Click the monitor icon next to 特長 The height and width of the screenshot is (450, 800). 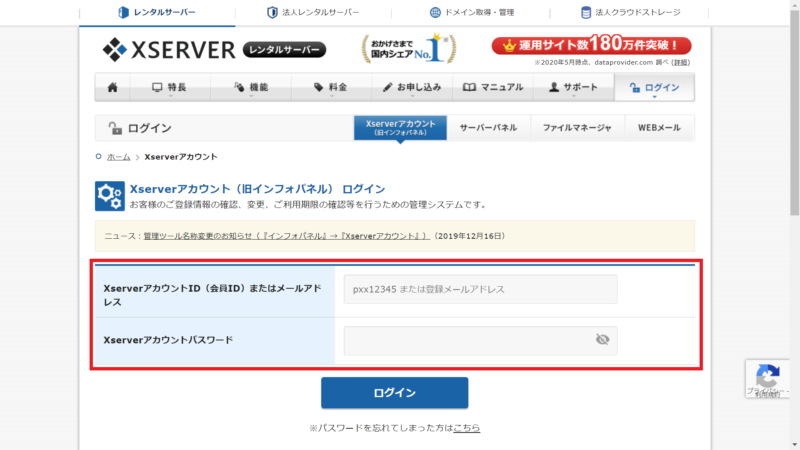pos(157,87)
